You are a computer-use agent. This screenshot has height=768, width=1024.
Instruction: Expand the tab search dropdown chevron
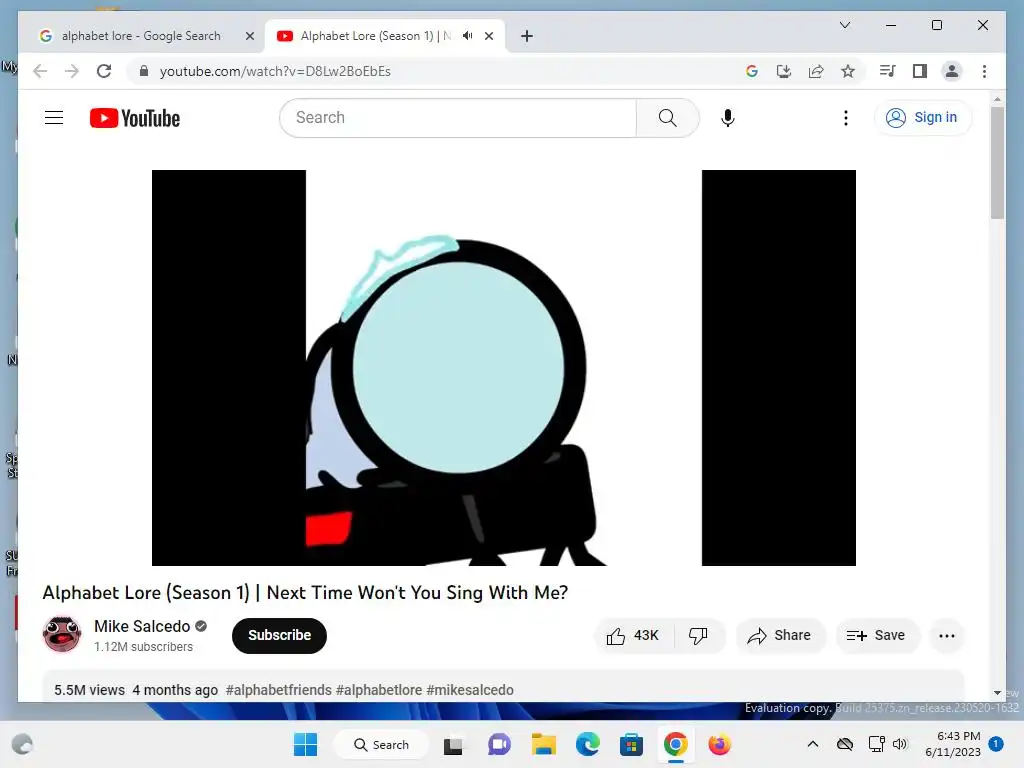tap(844, 25)
